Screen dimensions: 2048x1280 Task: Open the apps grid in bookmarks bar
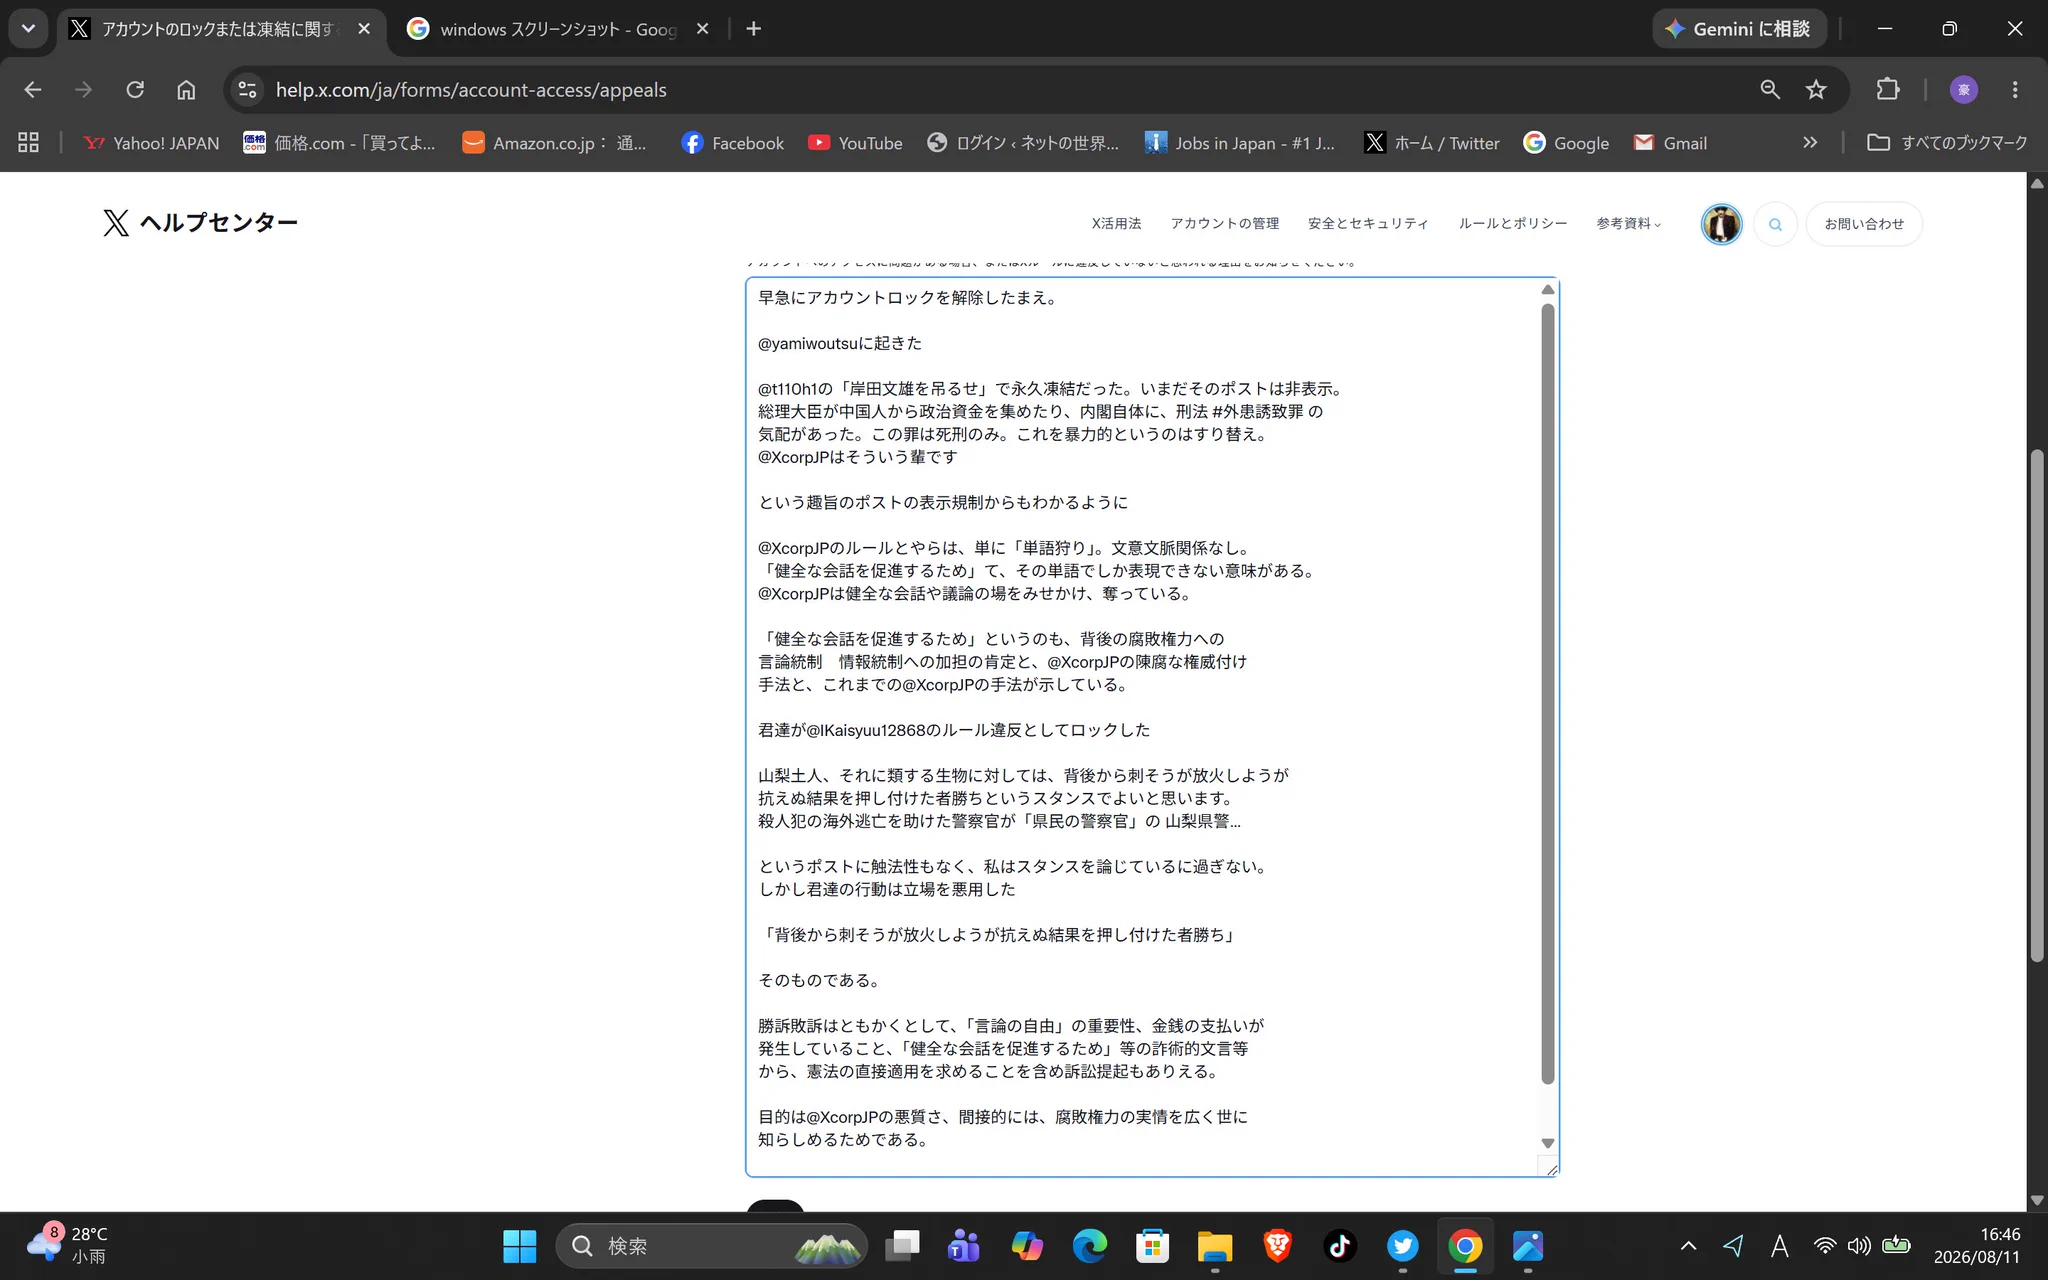[29, 143]
